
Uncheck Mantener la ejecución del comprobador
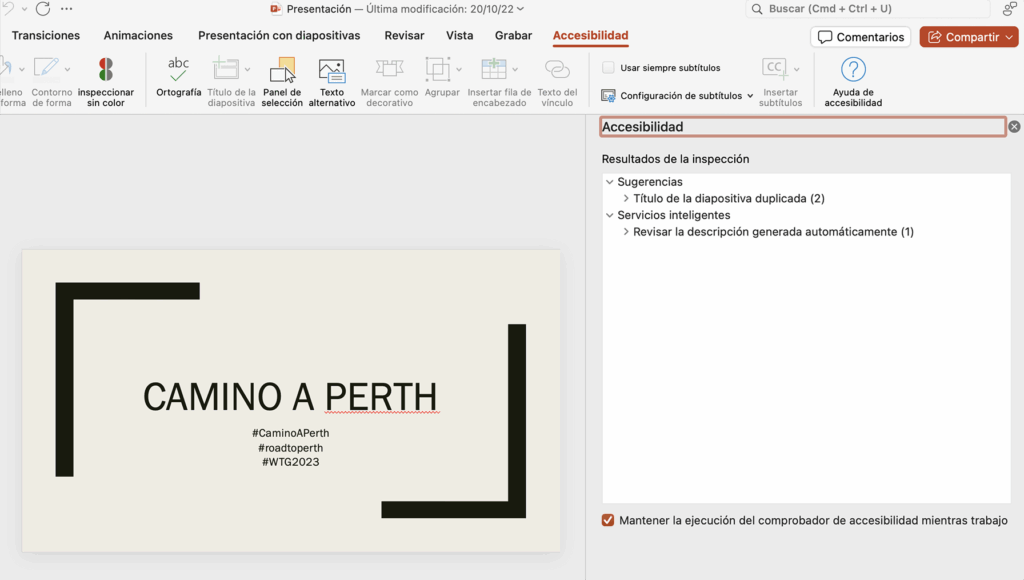pos(607,520)
